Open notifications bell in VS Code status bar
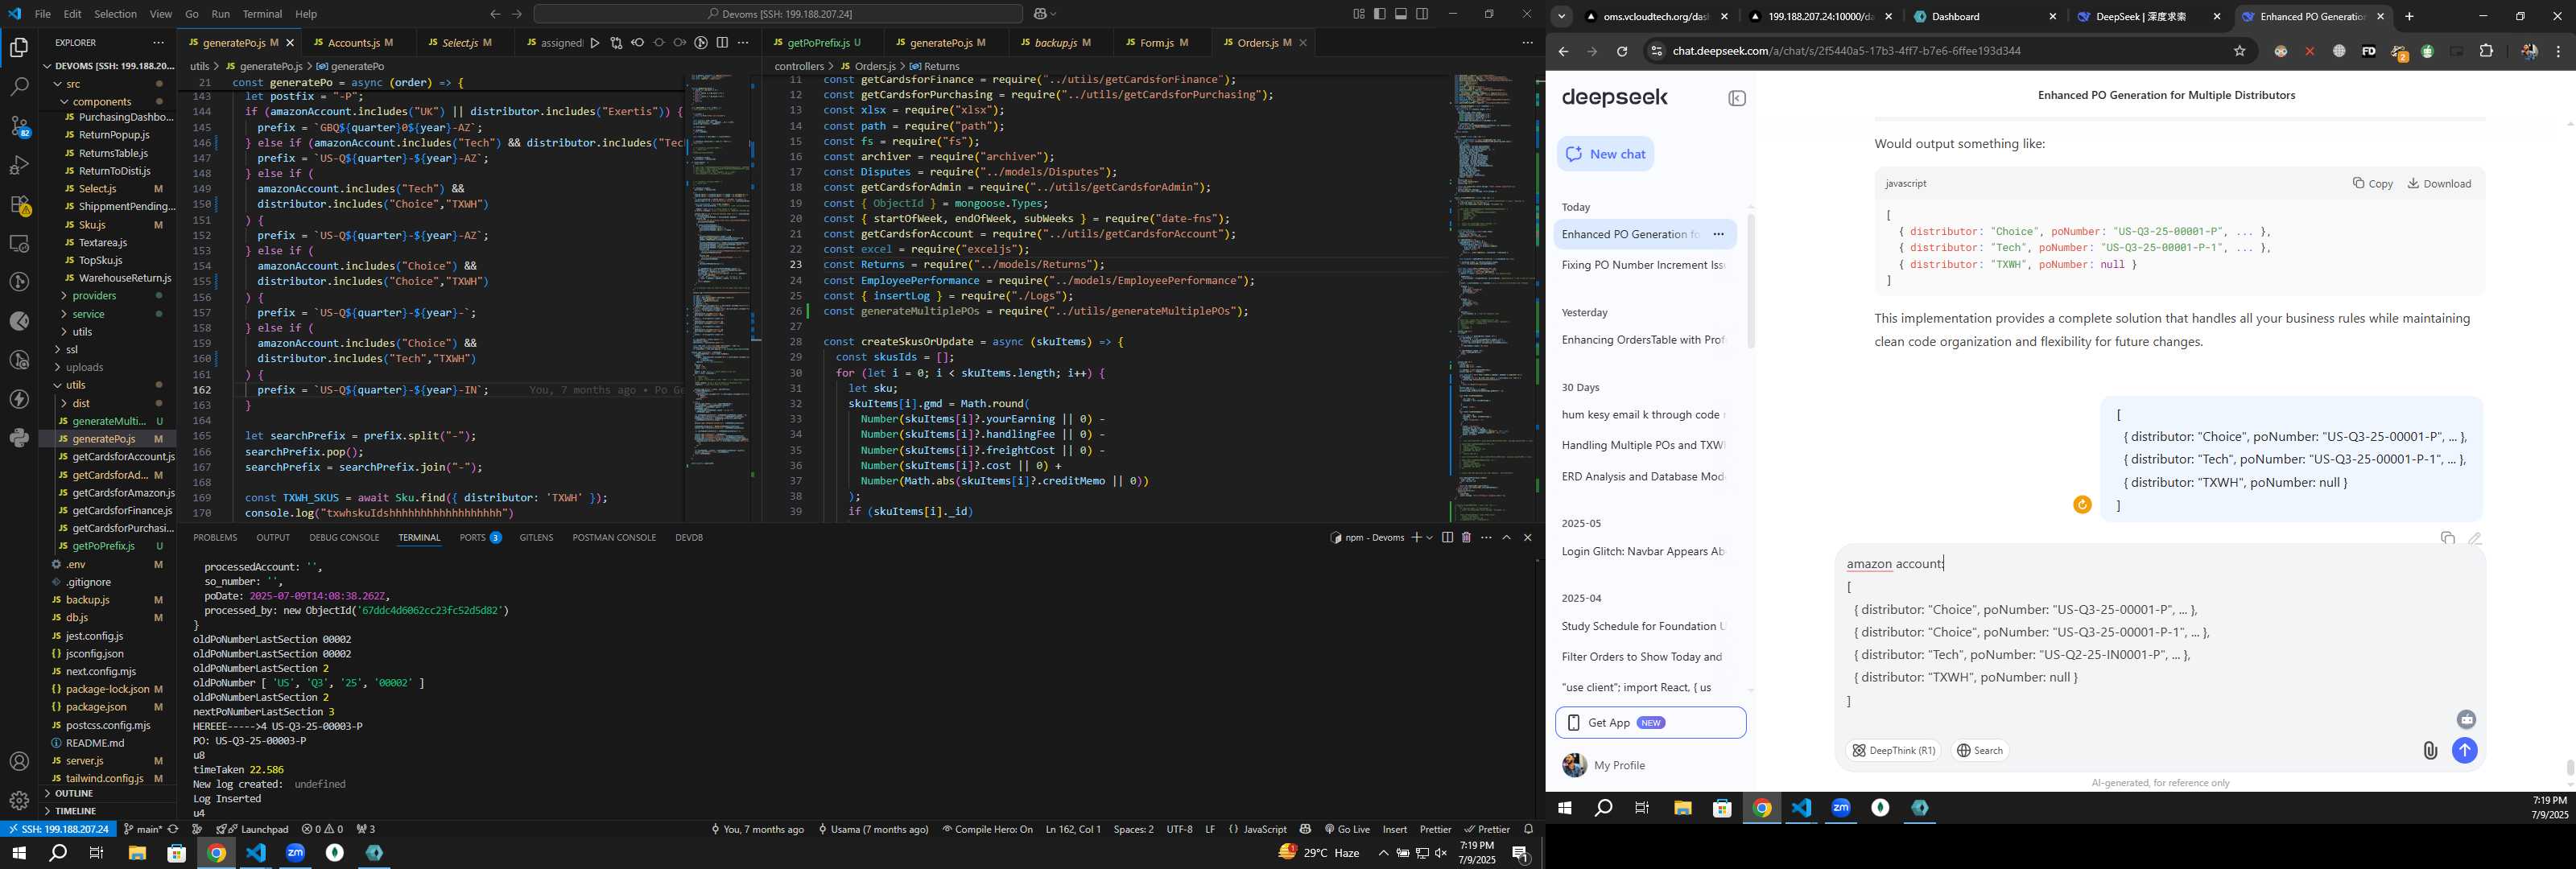Viewport: 2576px width, 869px height. 1528,829
